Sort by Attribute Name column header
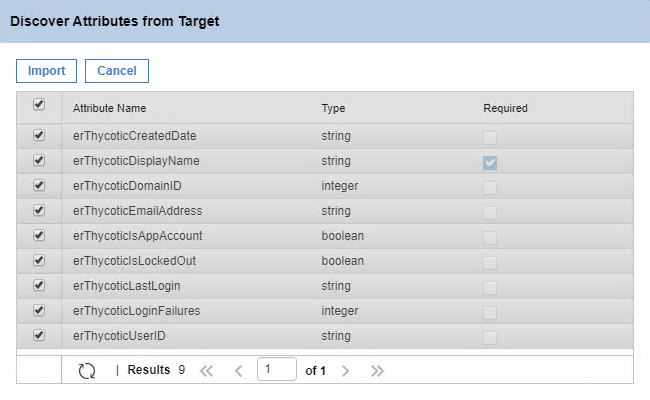This screenshot has width=650, height=400. pyautogui.click(x=109, y=108)
